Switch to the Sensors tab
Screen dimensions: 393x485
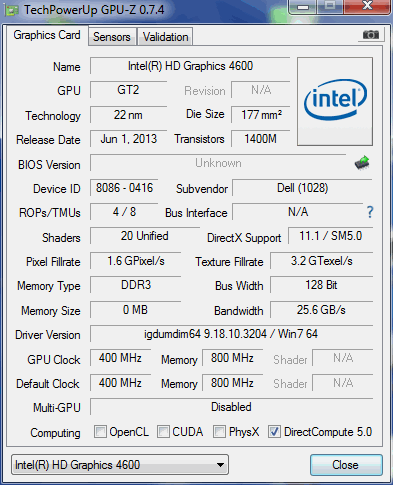click(112, 37)
